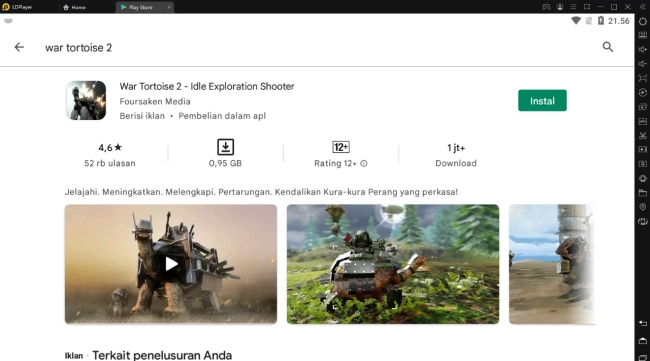Click the battery status icon
The height and width of the screenshot is (361, 650).
click(601, 21)
